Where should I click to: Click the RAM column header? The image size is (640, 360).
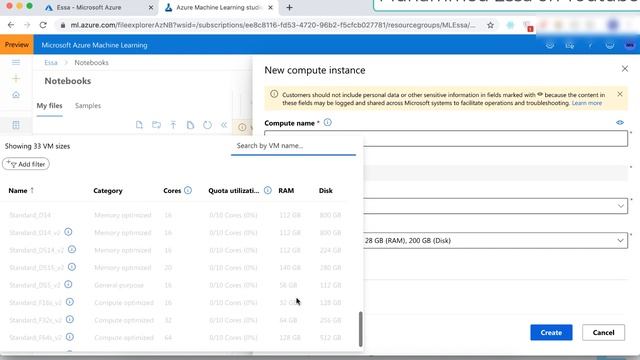(x=286, y=191)
